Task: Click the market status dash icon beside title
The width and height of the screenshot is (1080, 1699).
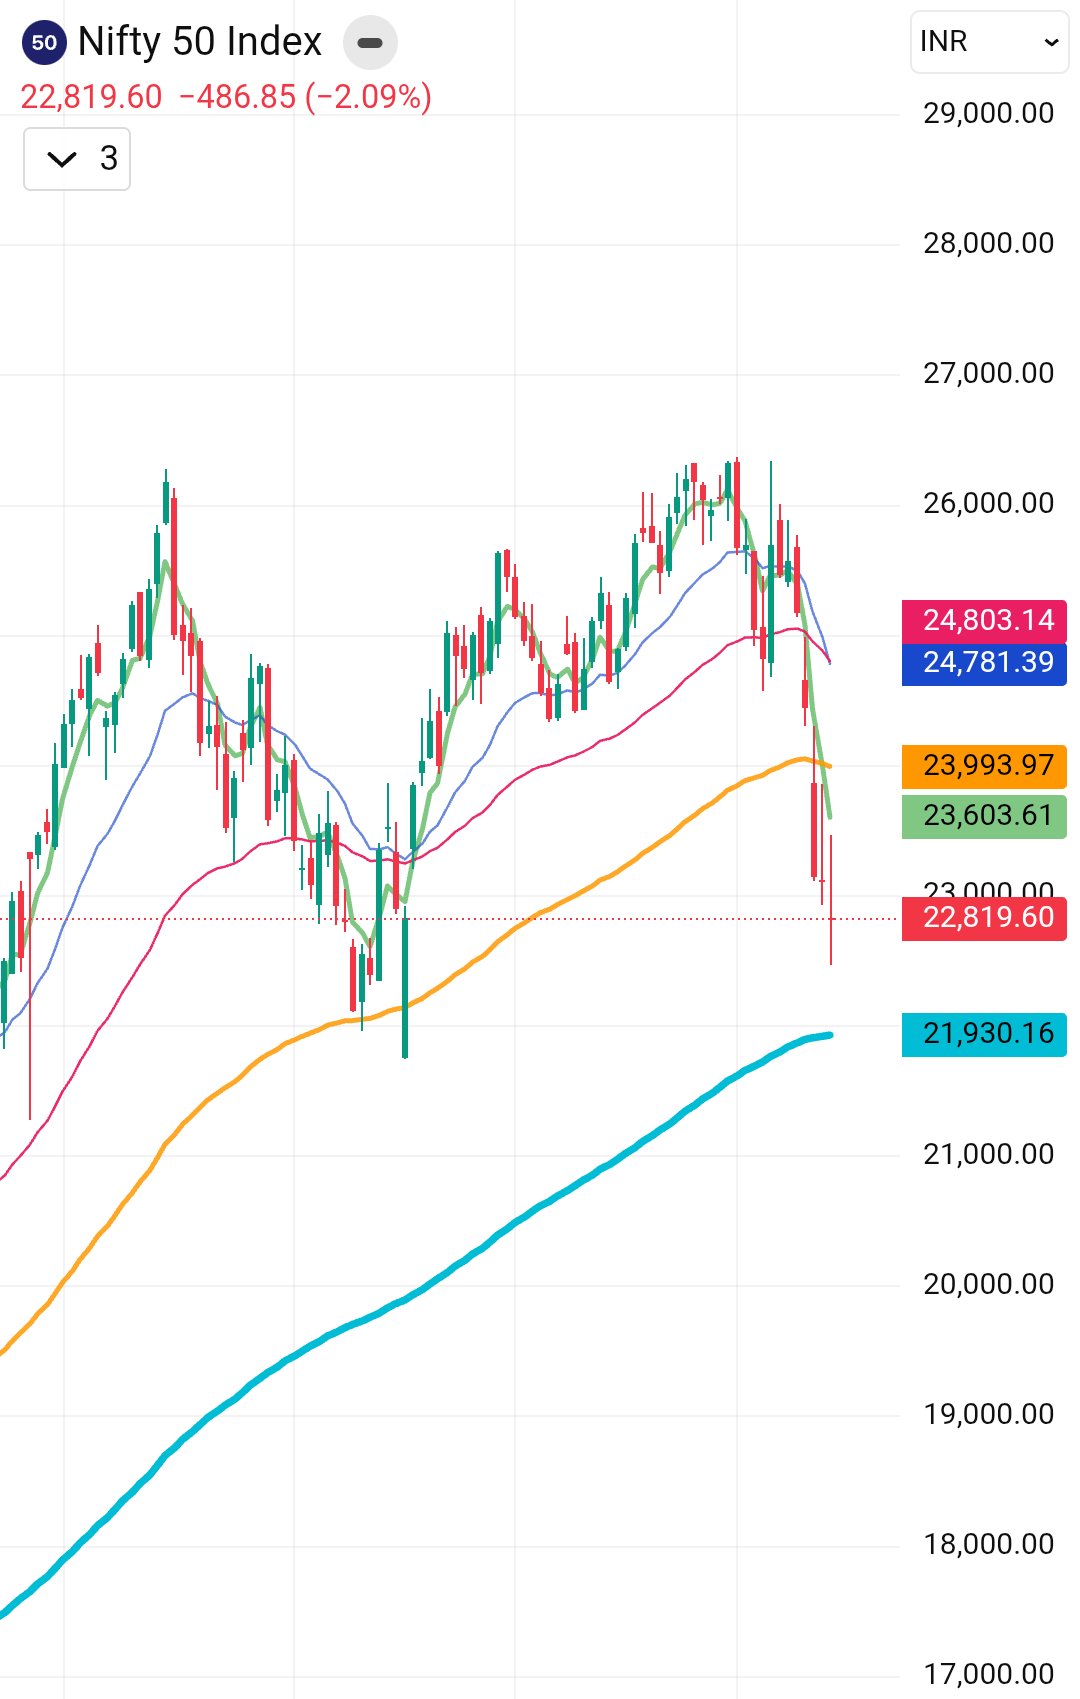Action: [x=370, y=43]
